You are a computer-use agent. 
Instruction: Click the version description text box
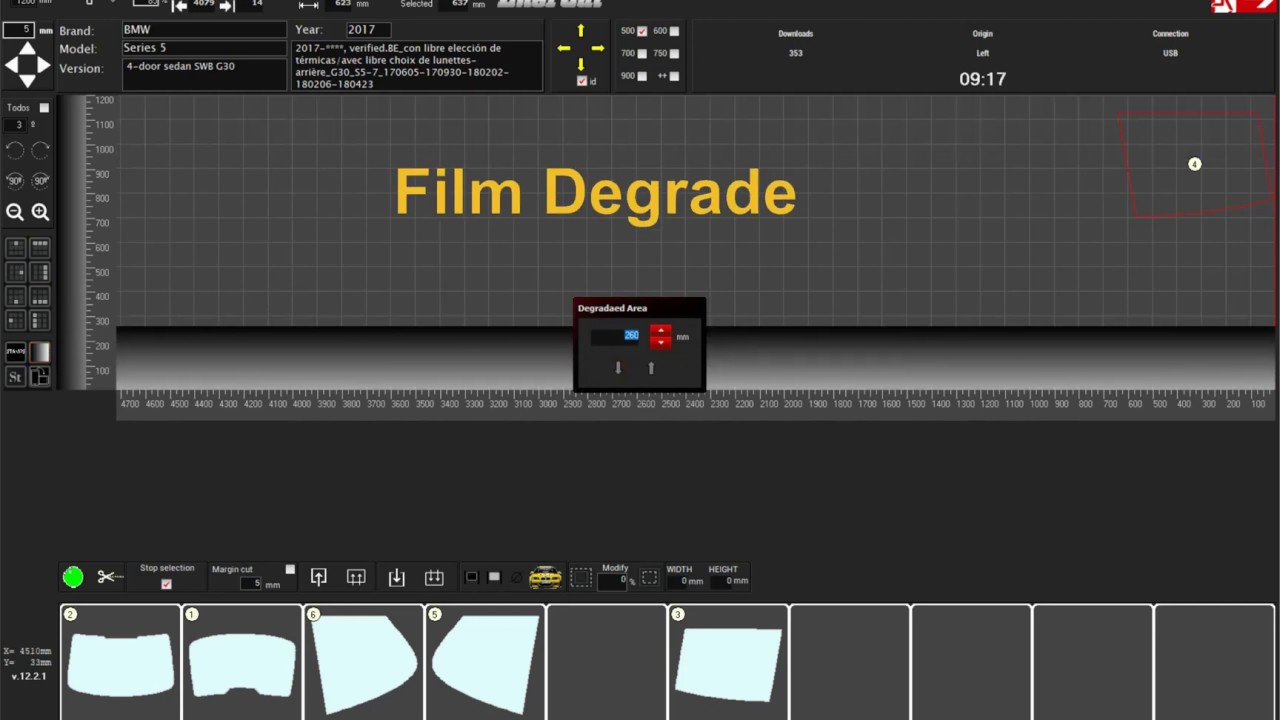(417, 66)
